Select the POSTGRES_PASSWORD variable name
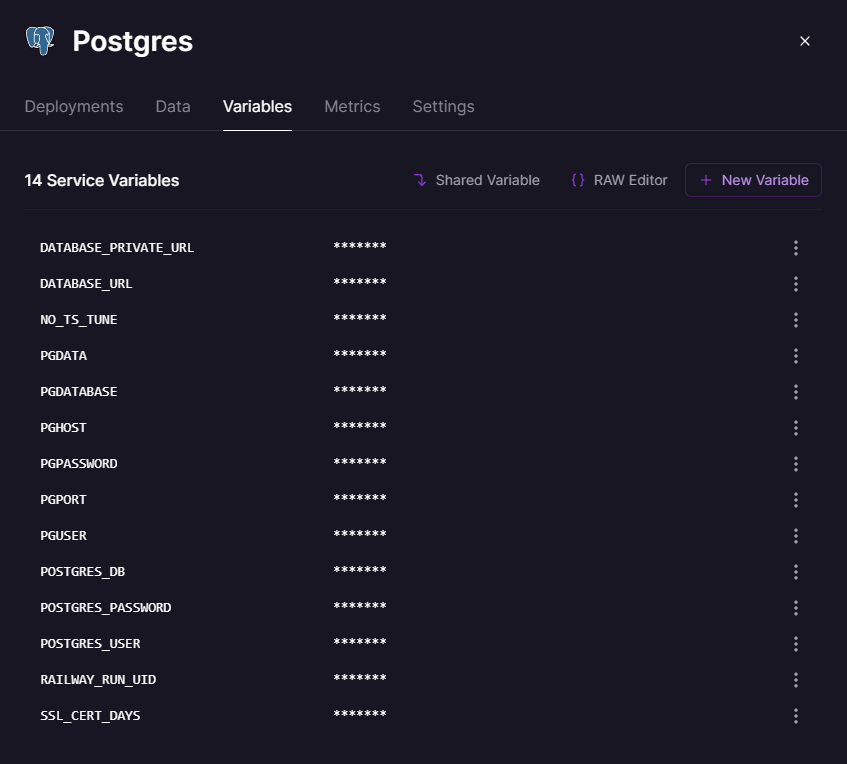The height and width of the screenshot is (764, 847). (106, 607)
